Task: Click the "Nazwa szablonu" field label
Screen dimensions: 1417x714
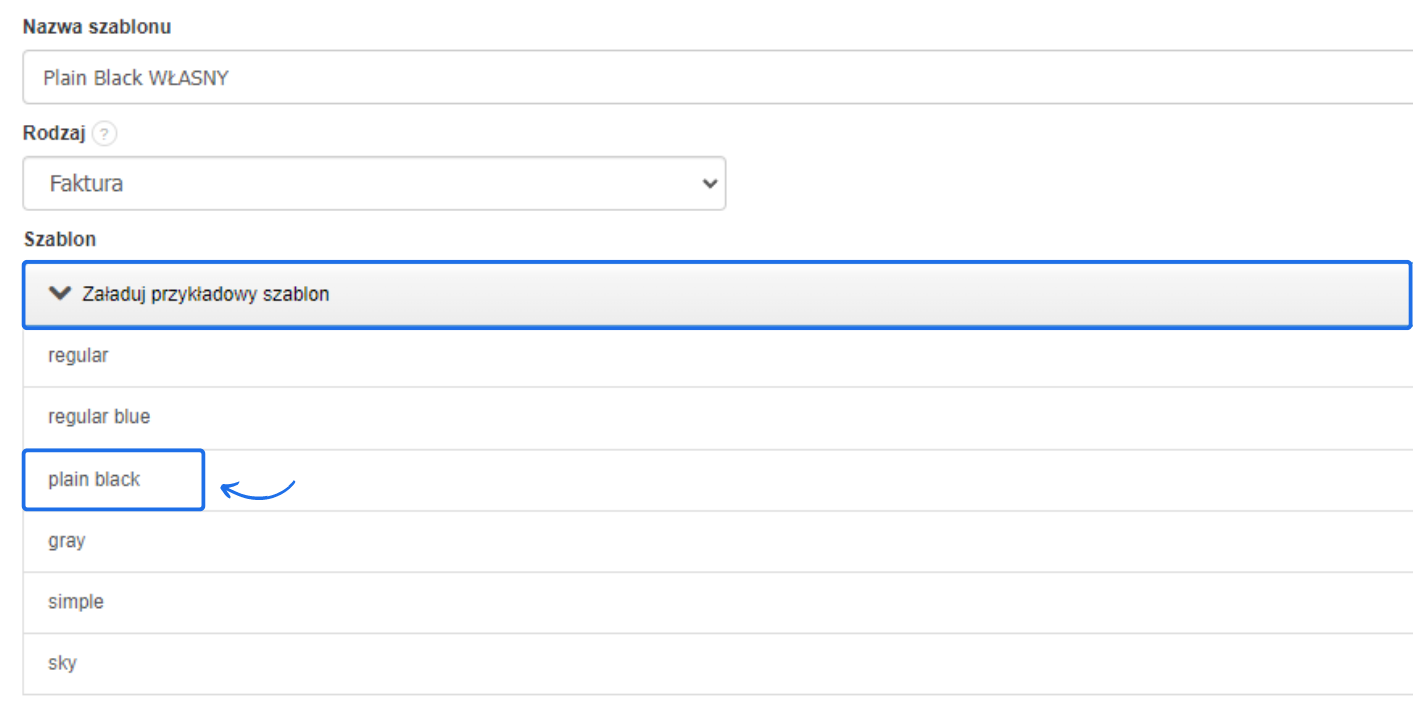Action: click(x=97, y=28)
